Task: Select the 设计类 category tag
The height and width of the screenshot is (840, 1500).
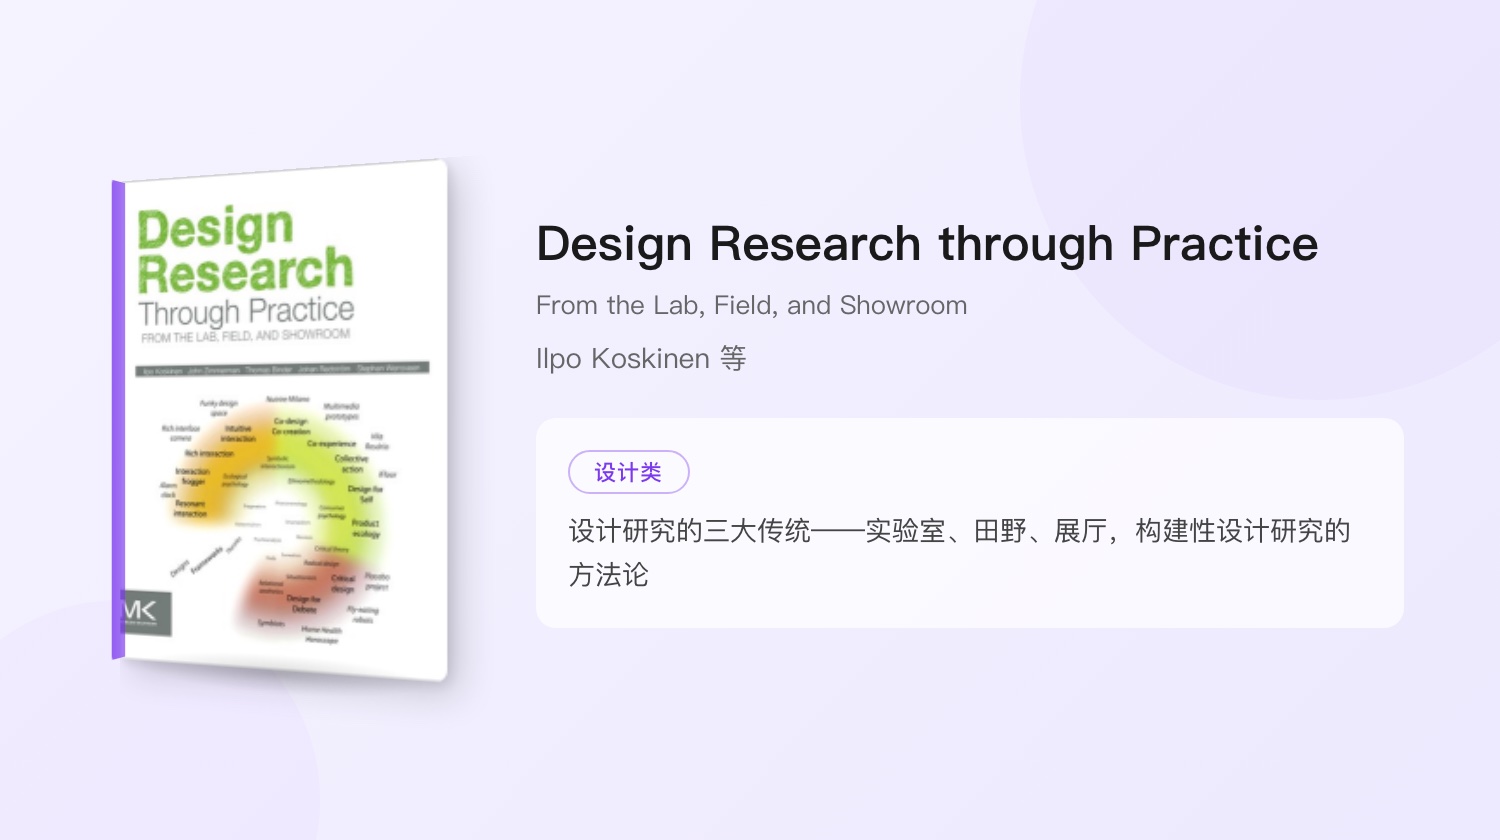Action: pyautogui.click(x=629, y=472)
